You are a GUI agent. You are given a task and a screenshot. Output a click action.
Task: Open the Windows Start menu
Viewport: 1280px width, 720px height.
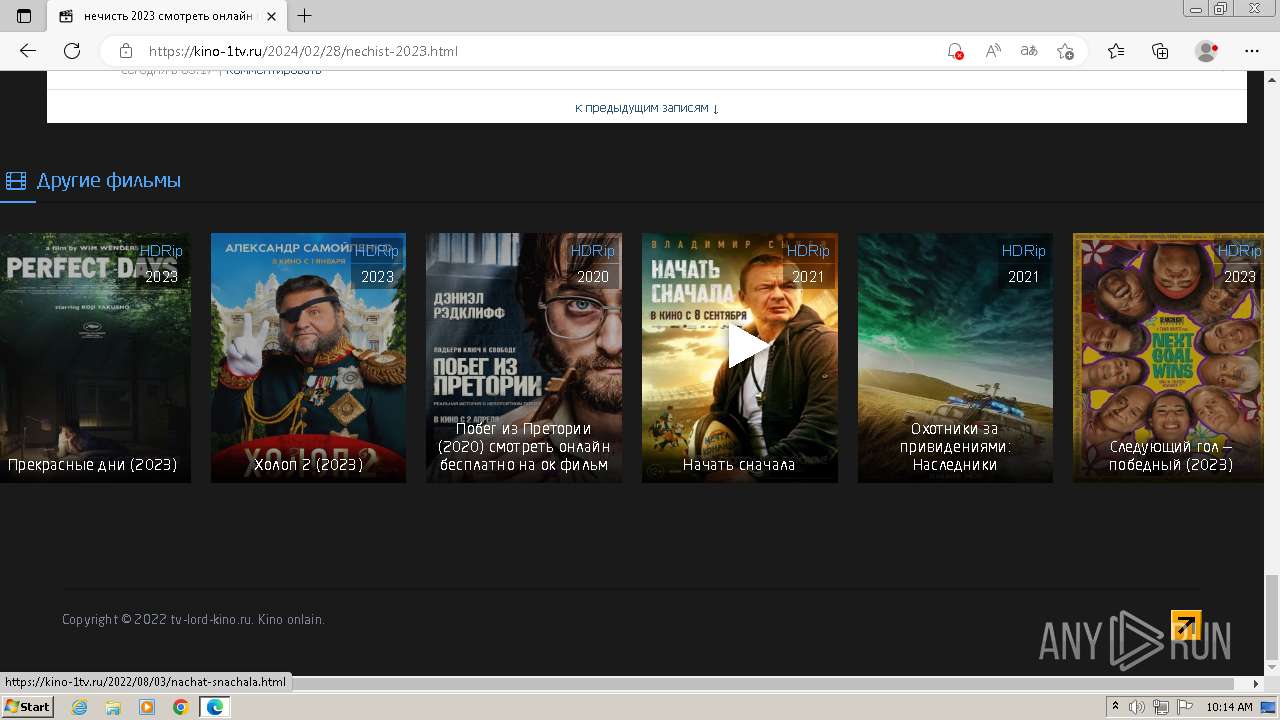tap(28, 707)
